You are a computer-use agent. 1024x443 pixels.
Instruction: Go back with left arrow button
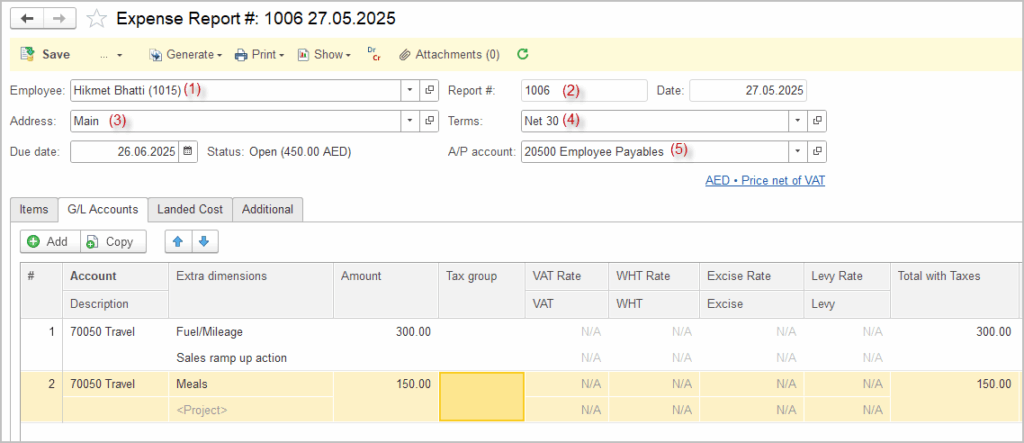point(27,18)
